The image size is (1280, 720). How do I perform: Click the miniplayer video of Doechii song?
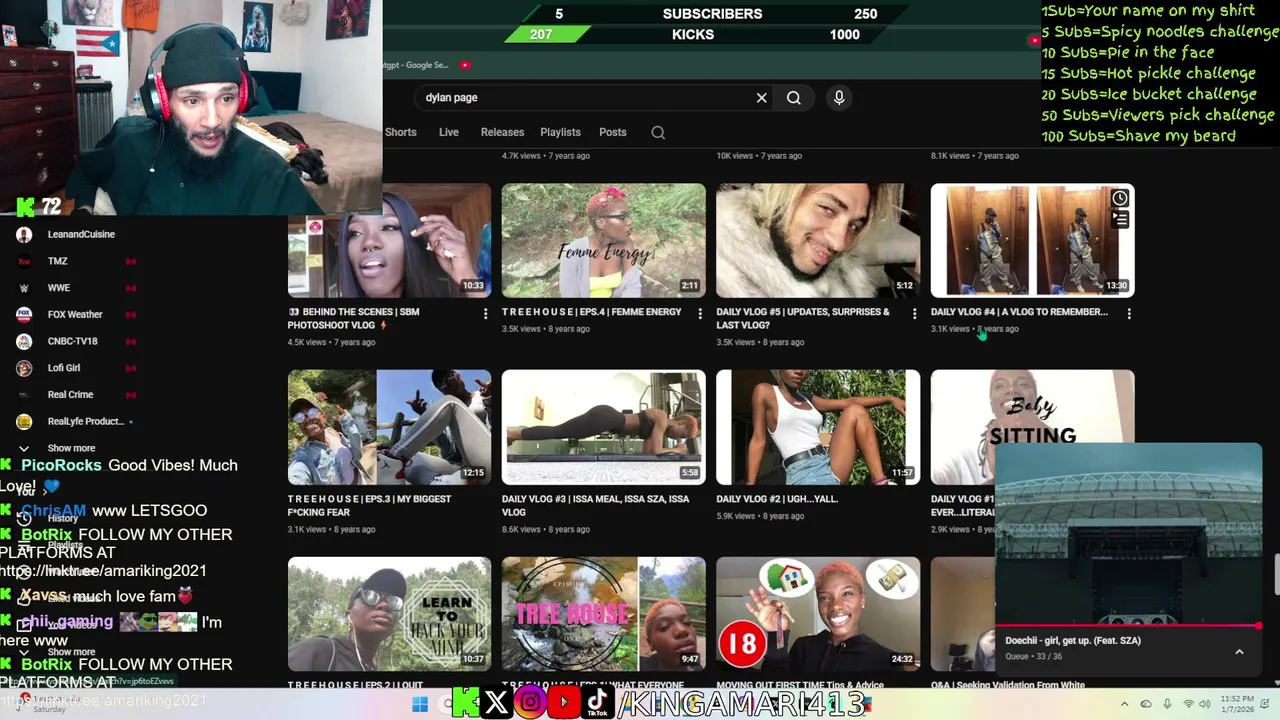(1128, 534)
